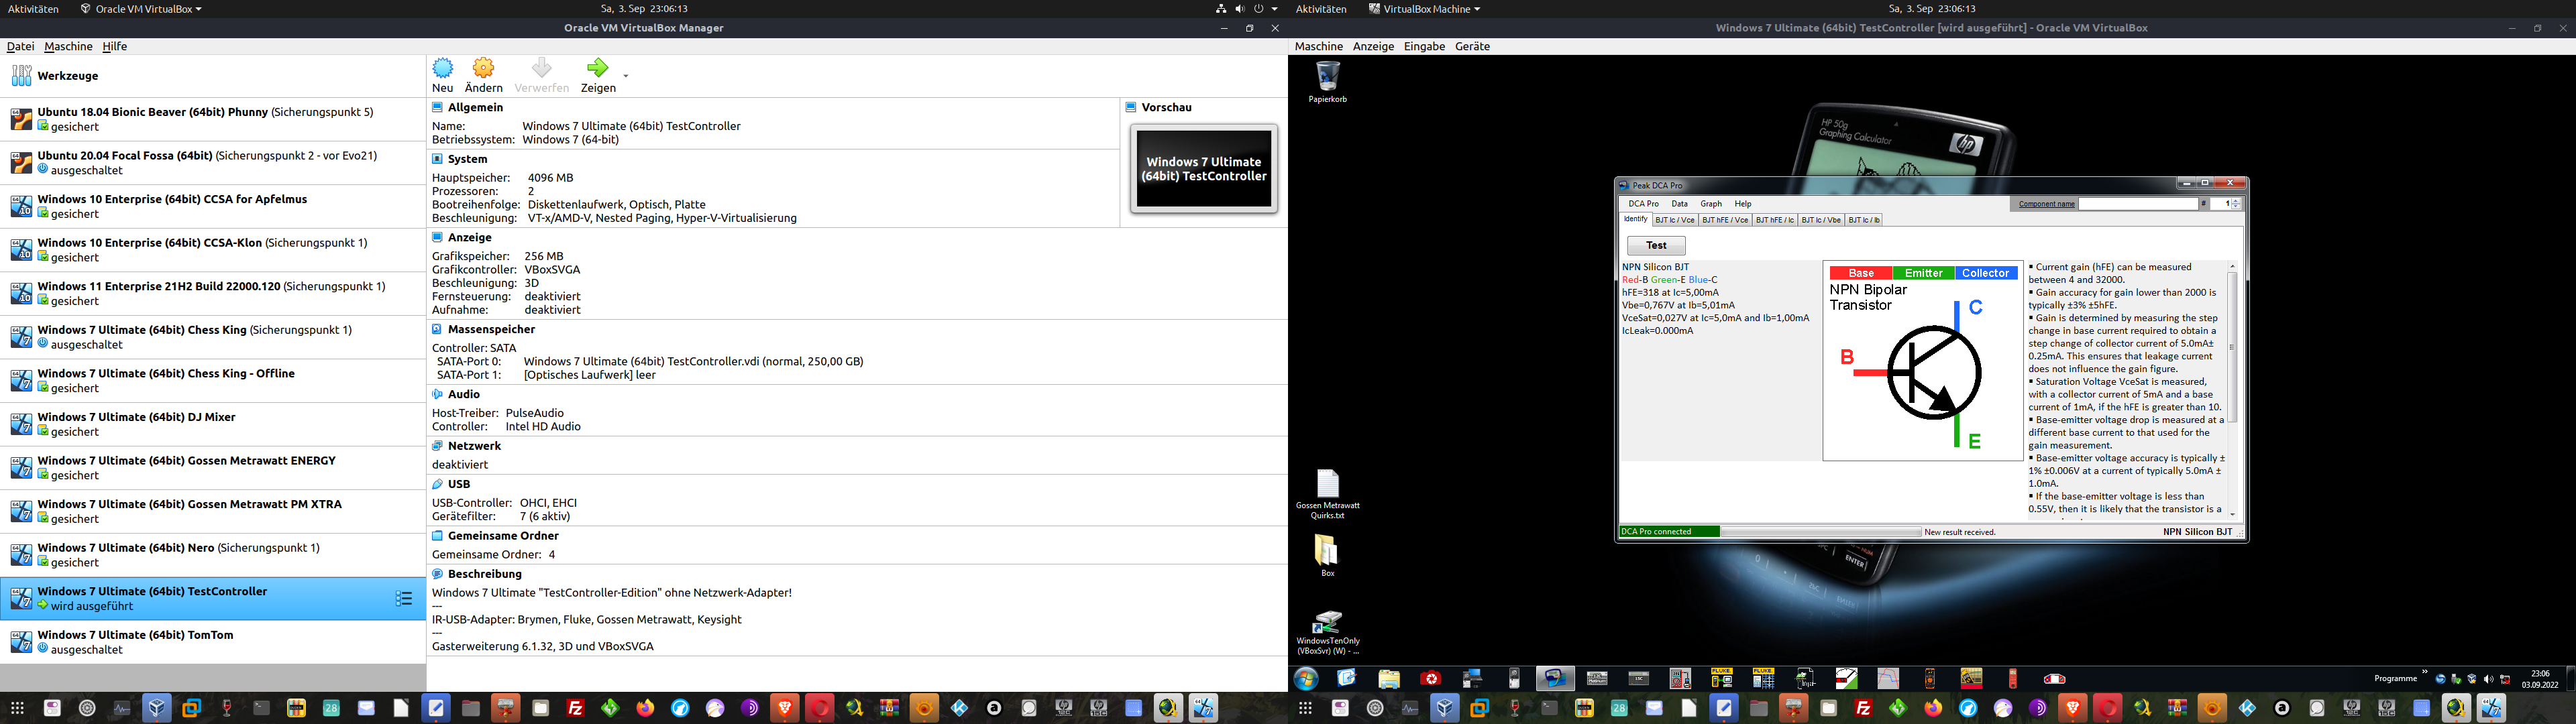Click the Component name text field

2138,204
